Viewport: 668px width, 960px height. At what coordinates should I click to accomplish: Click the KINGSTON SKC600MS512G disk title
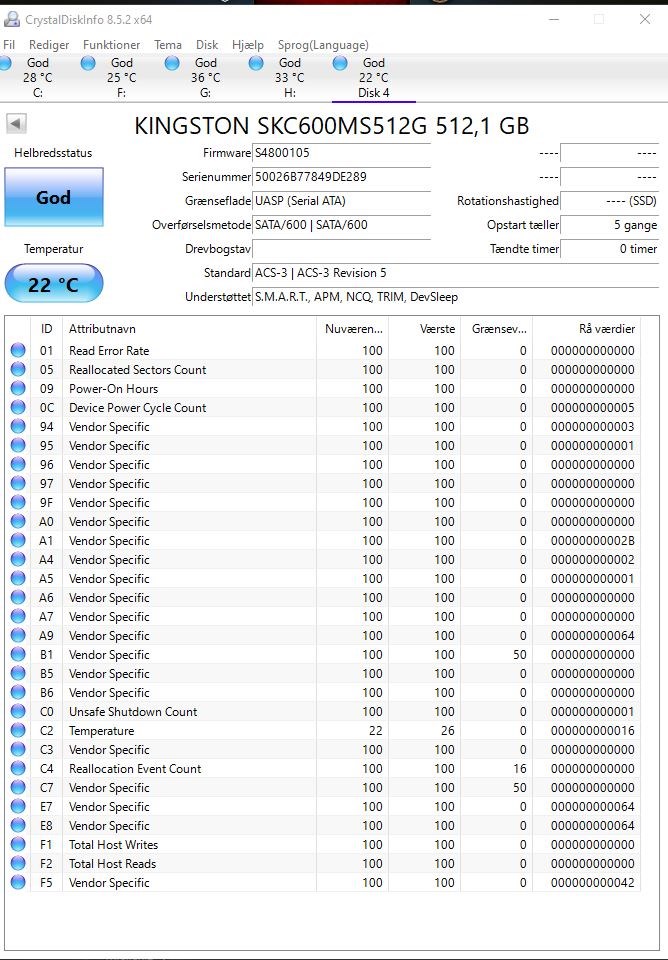[331, 126]
